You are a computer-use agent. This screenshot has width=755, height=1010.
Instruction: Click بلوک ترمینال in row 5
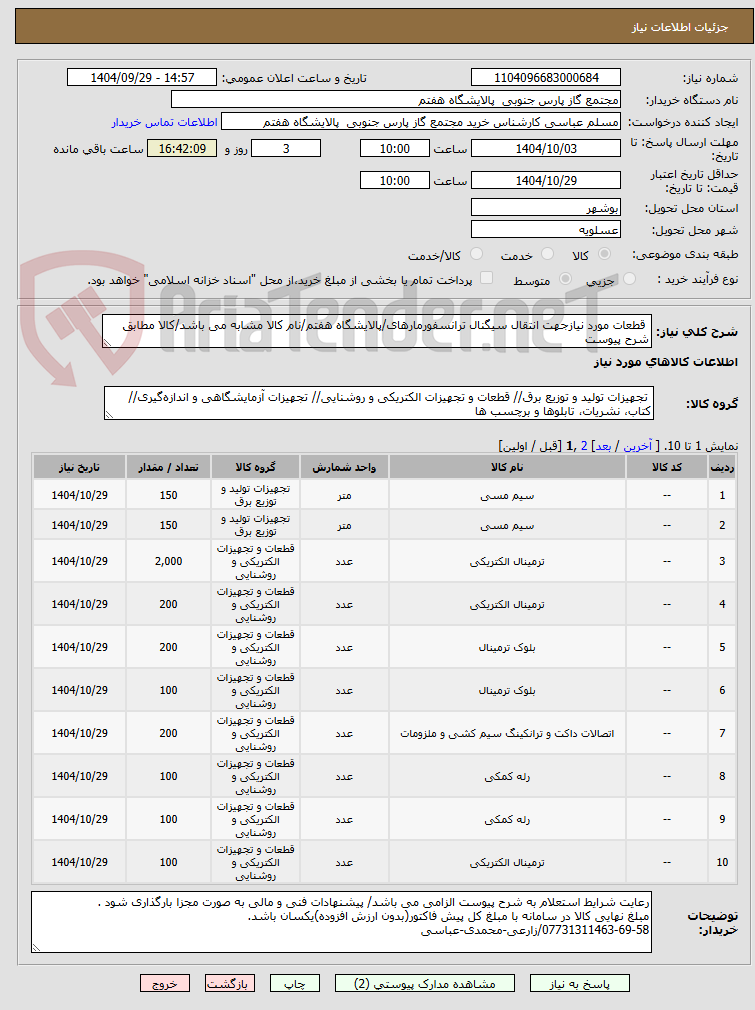pos(507,647)
